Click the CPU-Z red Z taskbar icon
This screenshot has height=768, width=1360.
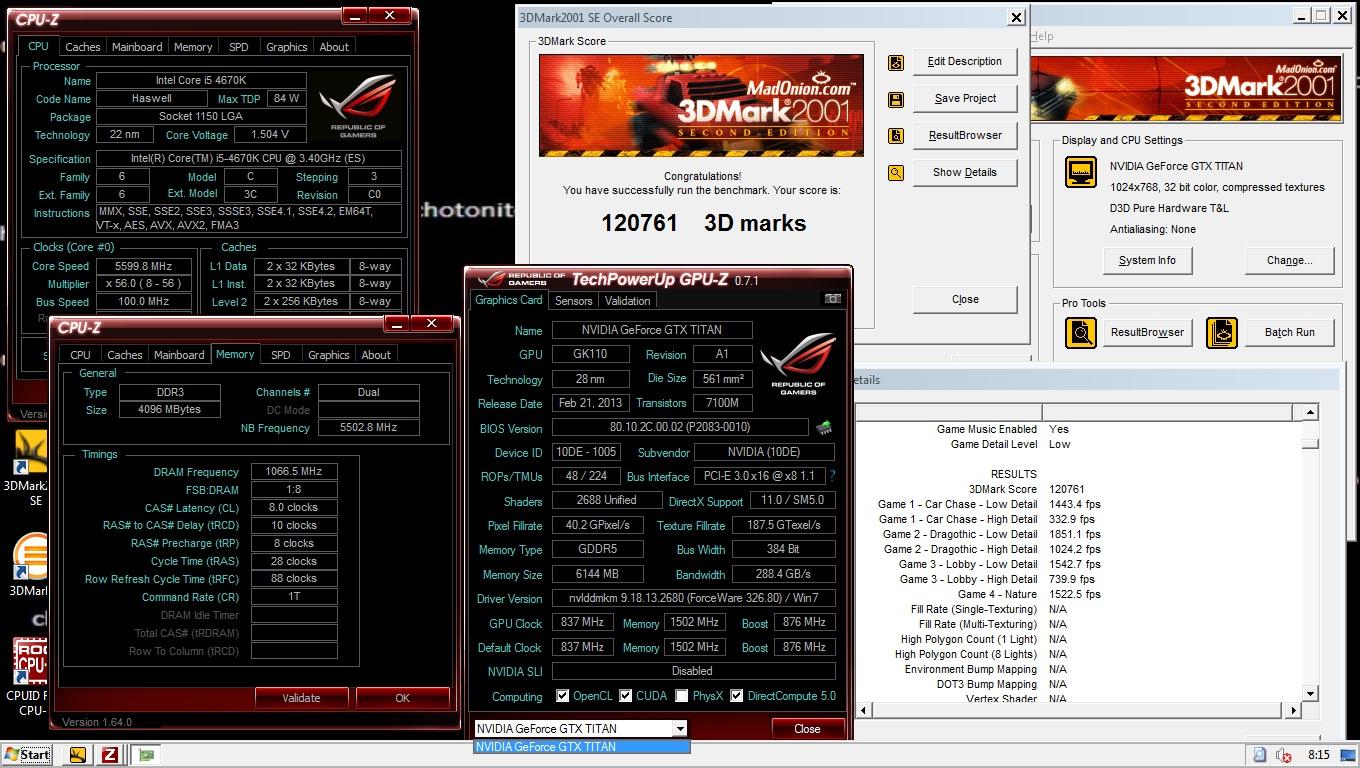[x=110, y=755]
